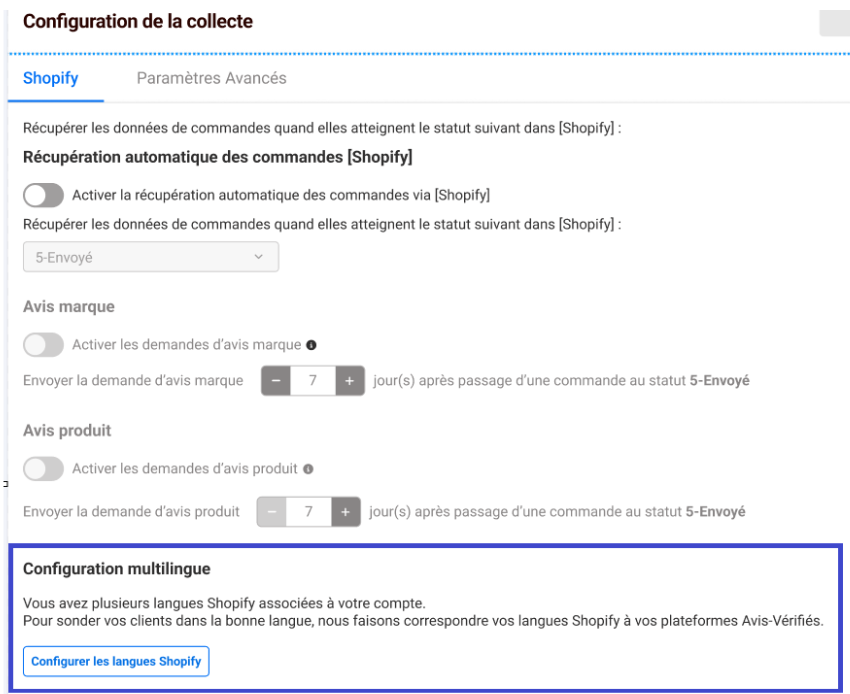Screen dimensions: 850x694
Task: Switch to the Paramètres Avancés tab
Action: click(x=211, y=79)
